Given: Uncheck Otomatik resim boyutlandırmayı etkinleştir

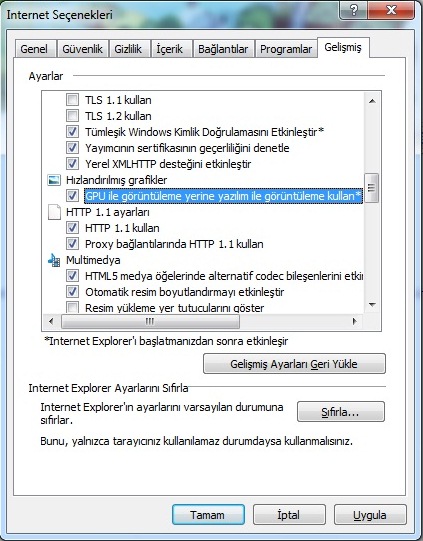Looking at the screenshot, I should pos(72,292).
